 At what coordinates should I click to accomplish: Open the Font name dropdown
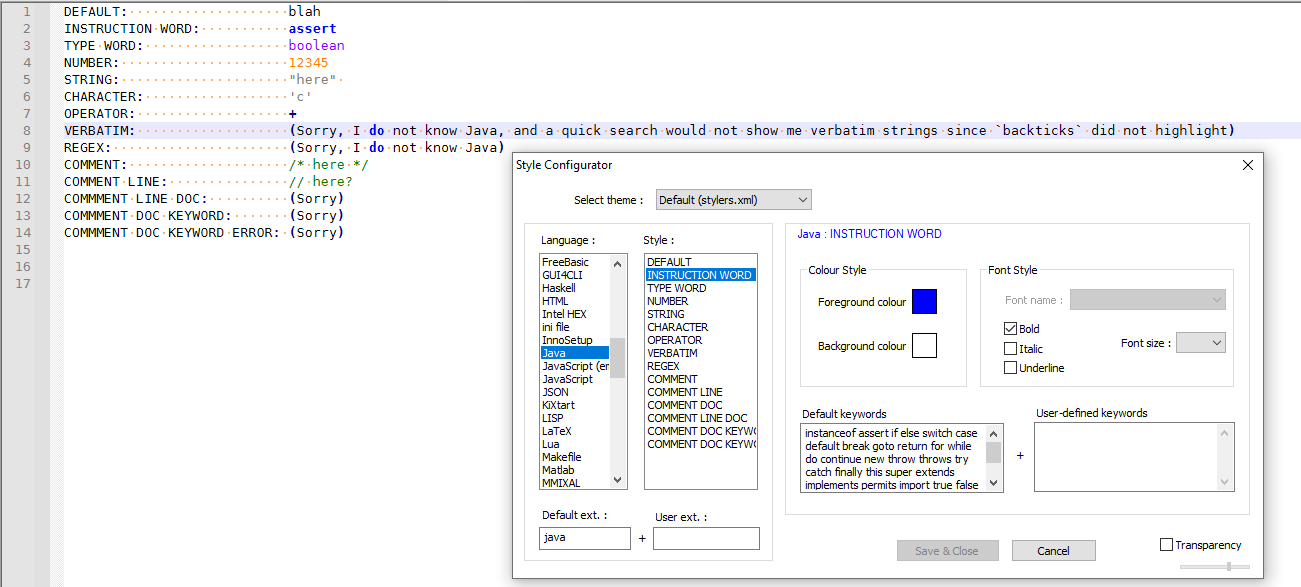(1148, 300)
